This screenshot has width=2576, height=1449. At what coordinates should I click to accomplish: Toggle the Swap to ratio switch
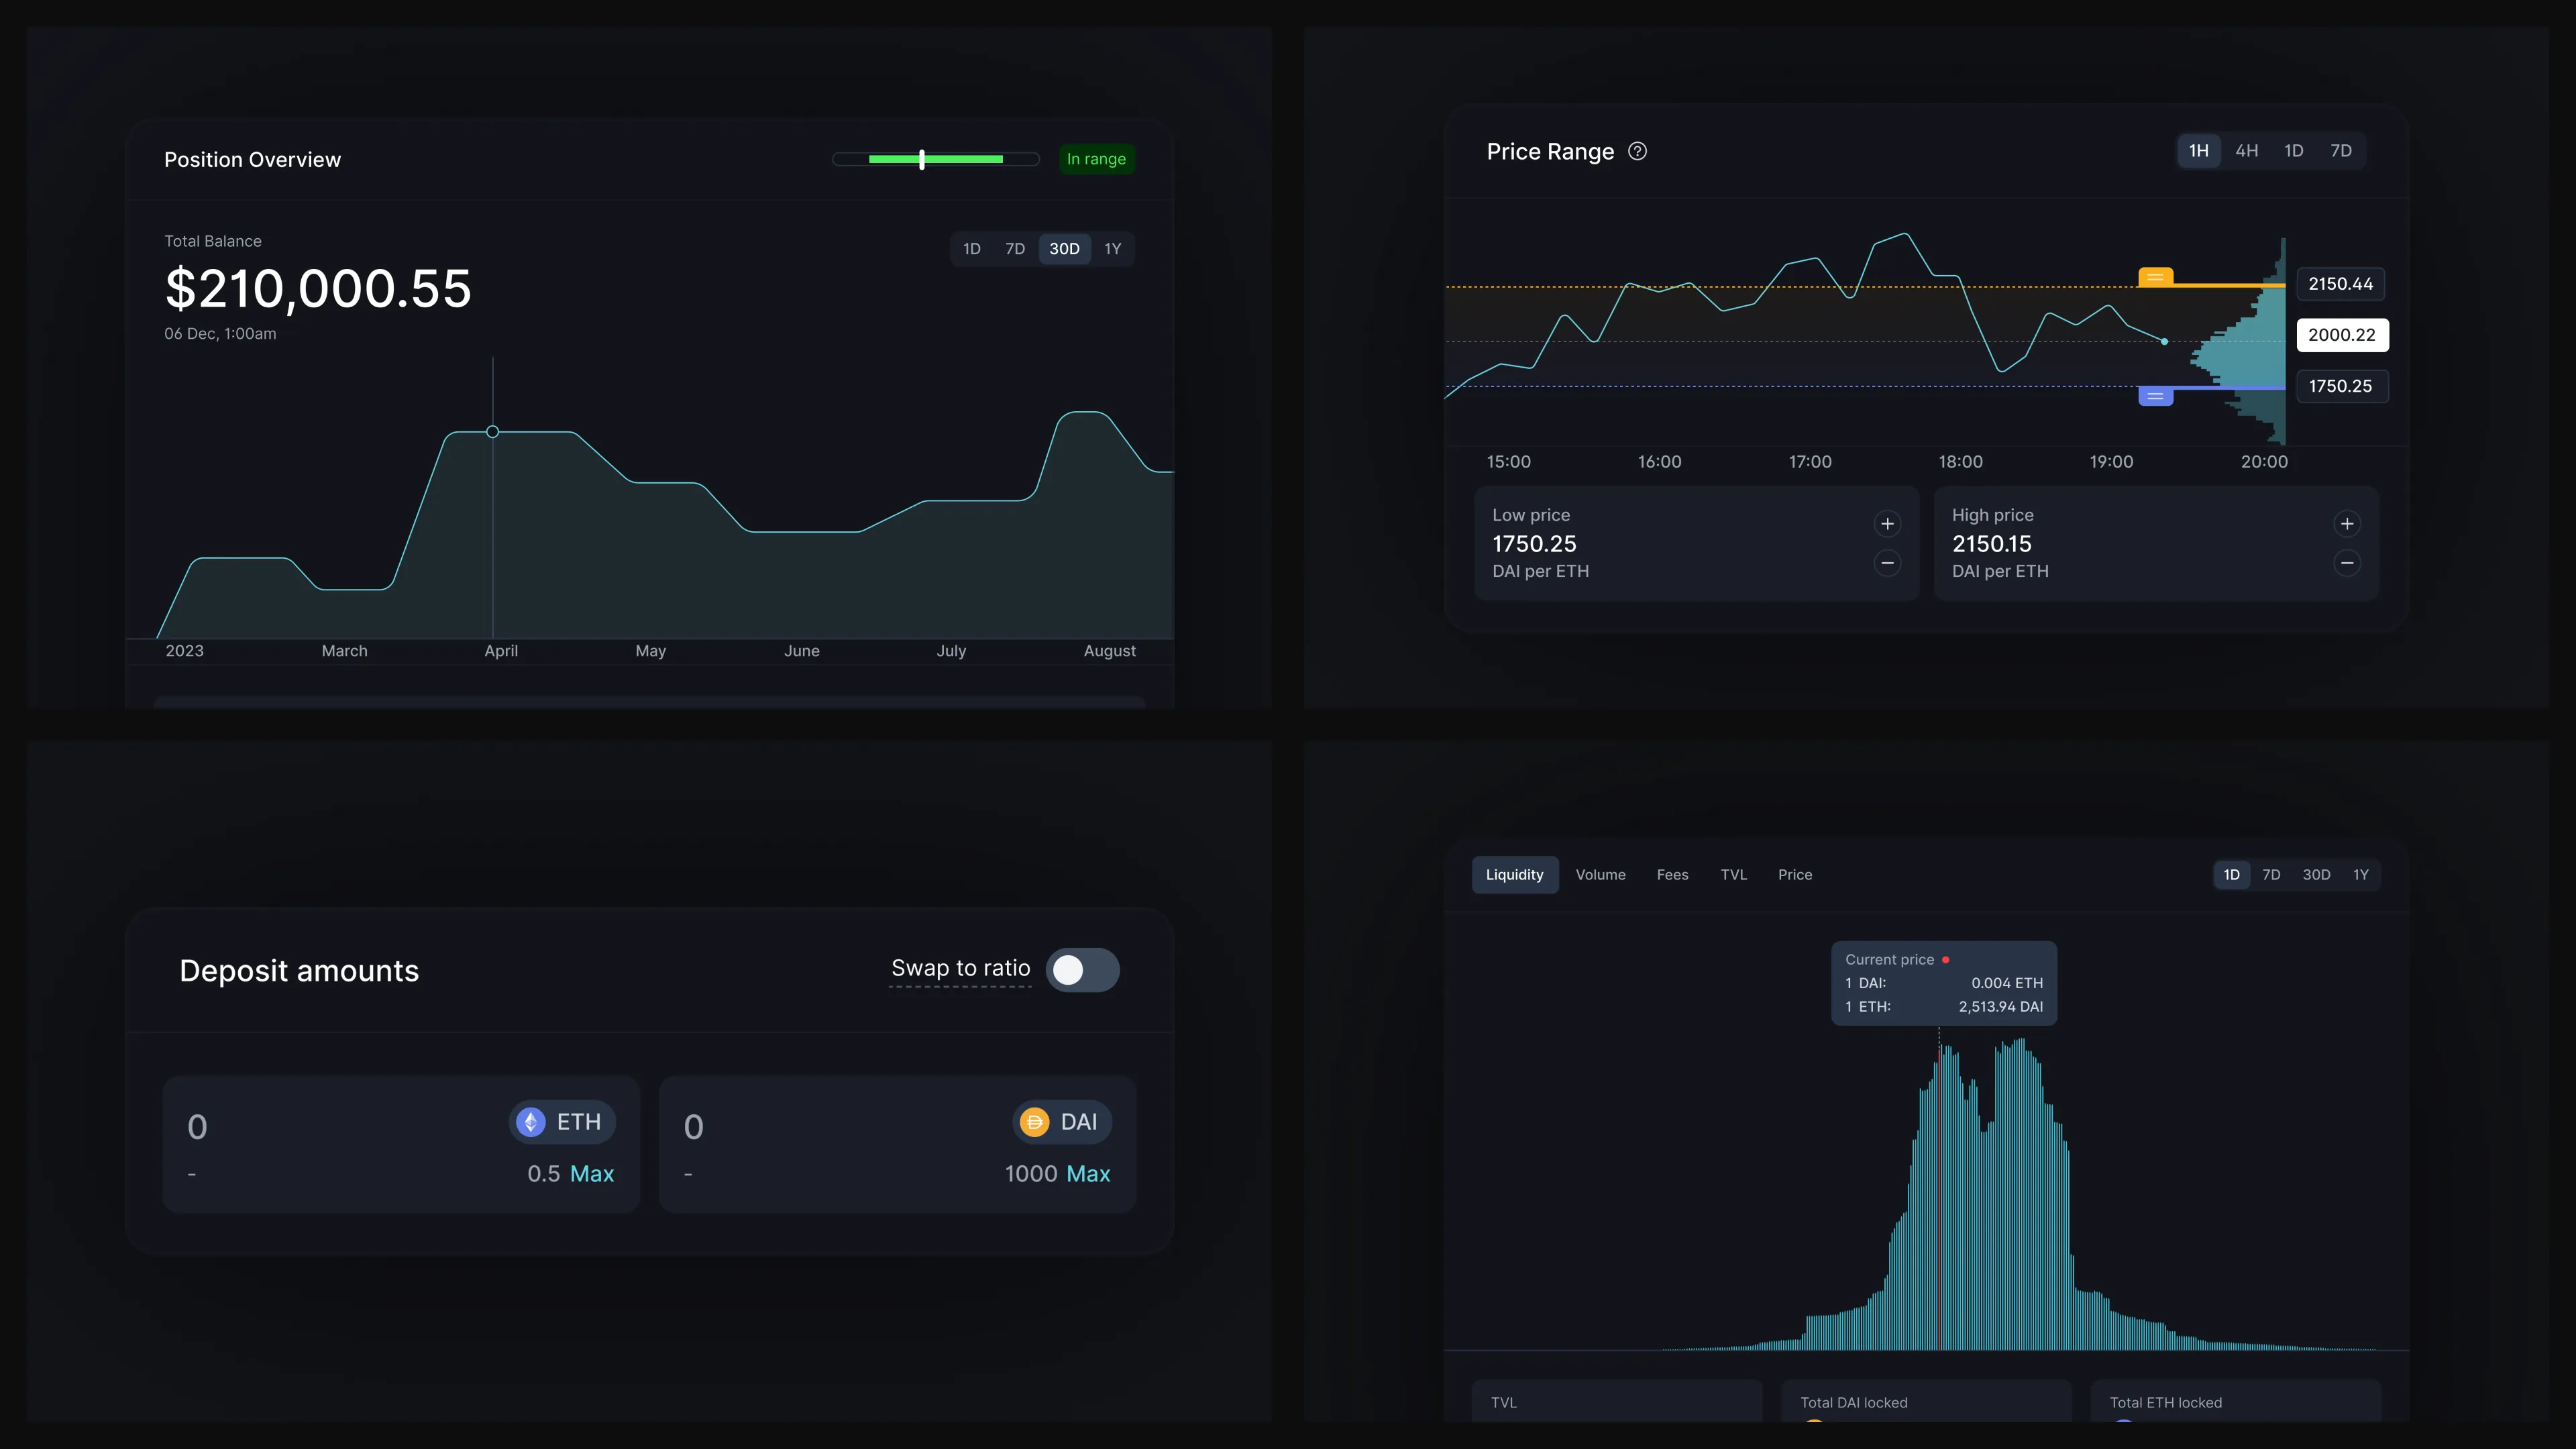[1082, 970]
